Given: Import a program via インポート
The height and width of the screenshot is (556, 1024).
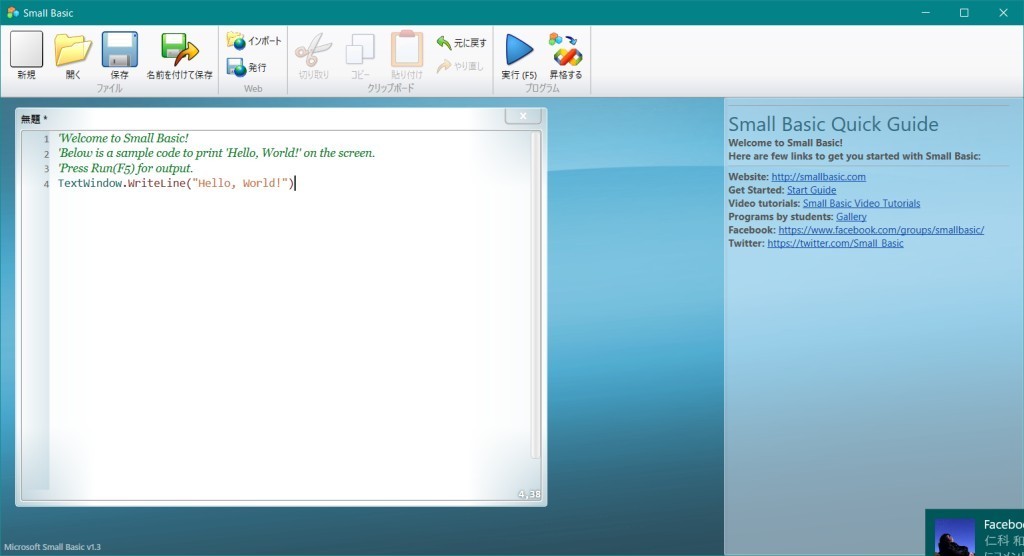Looking at the screenshot, I should coord(254,41).
